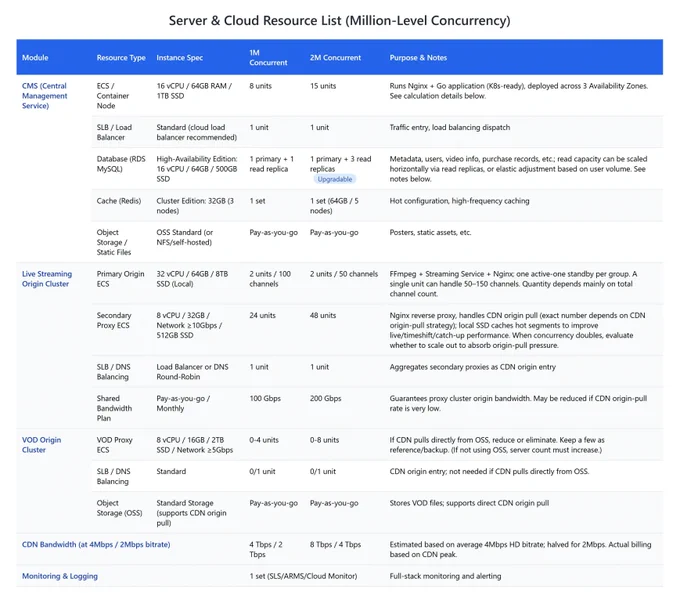Click the '1M Concurrent' column header
The image size is (680, 593).
(268, 58)
